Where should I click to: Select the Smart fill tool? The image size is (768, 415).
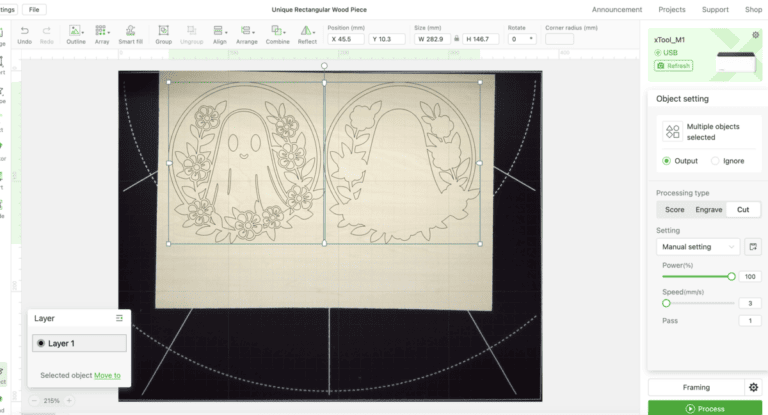(x=131, y=31)
